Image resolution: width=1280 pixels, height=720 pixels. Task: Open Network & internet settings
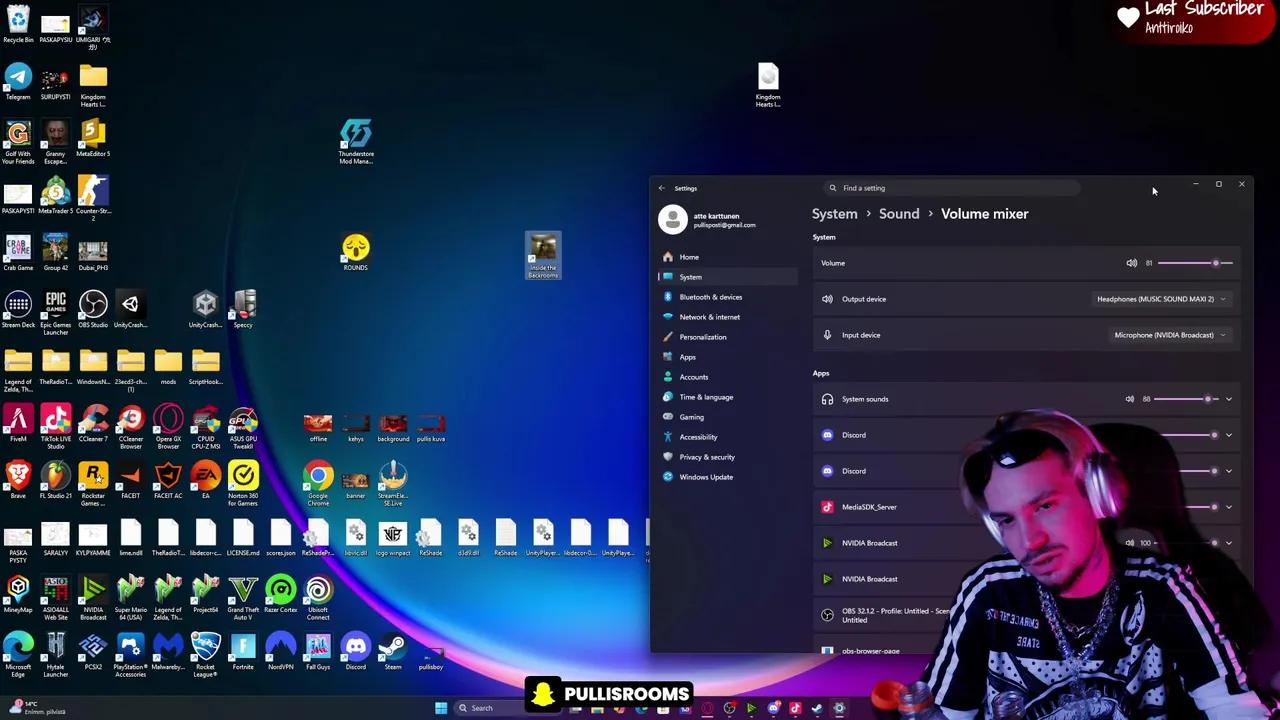[x=728, y=317]
